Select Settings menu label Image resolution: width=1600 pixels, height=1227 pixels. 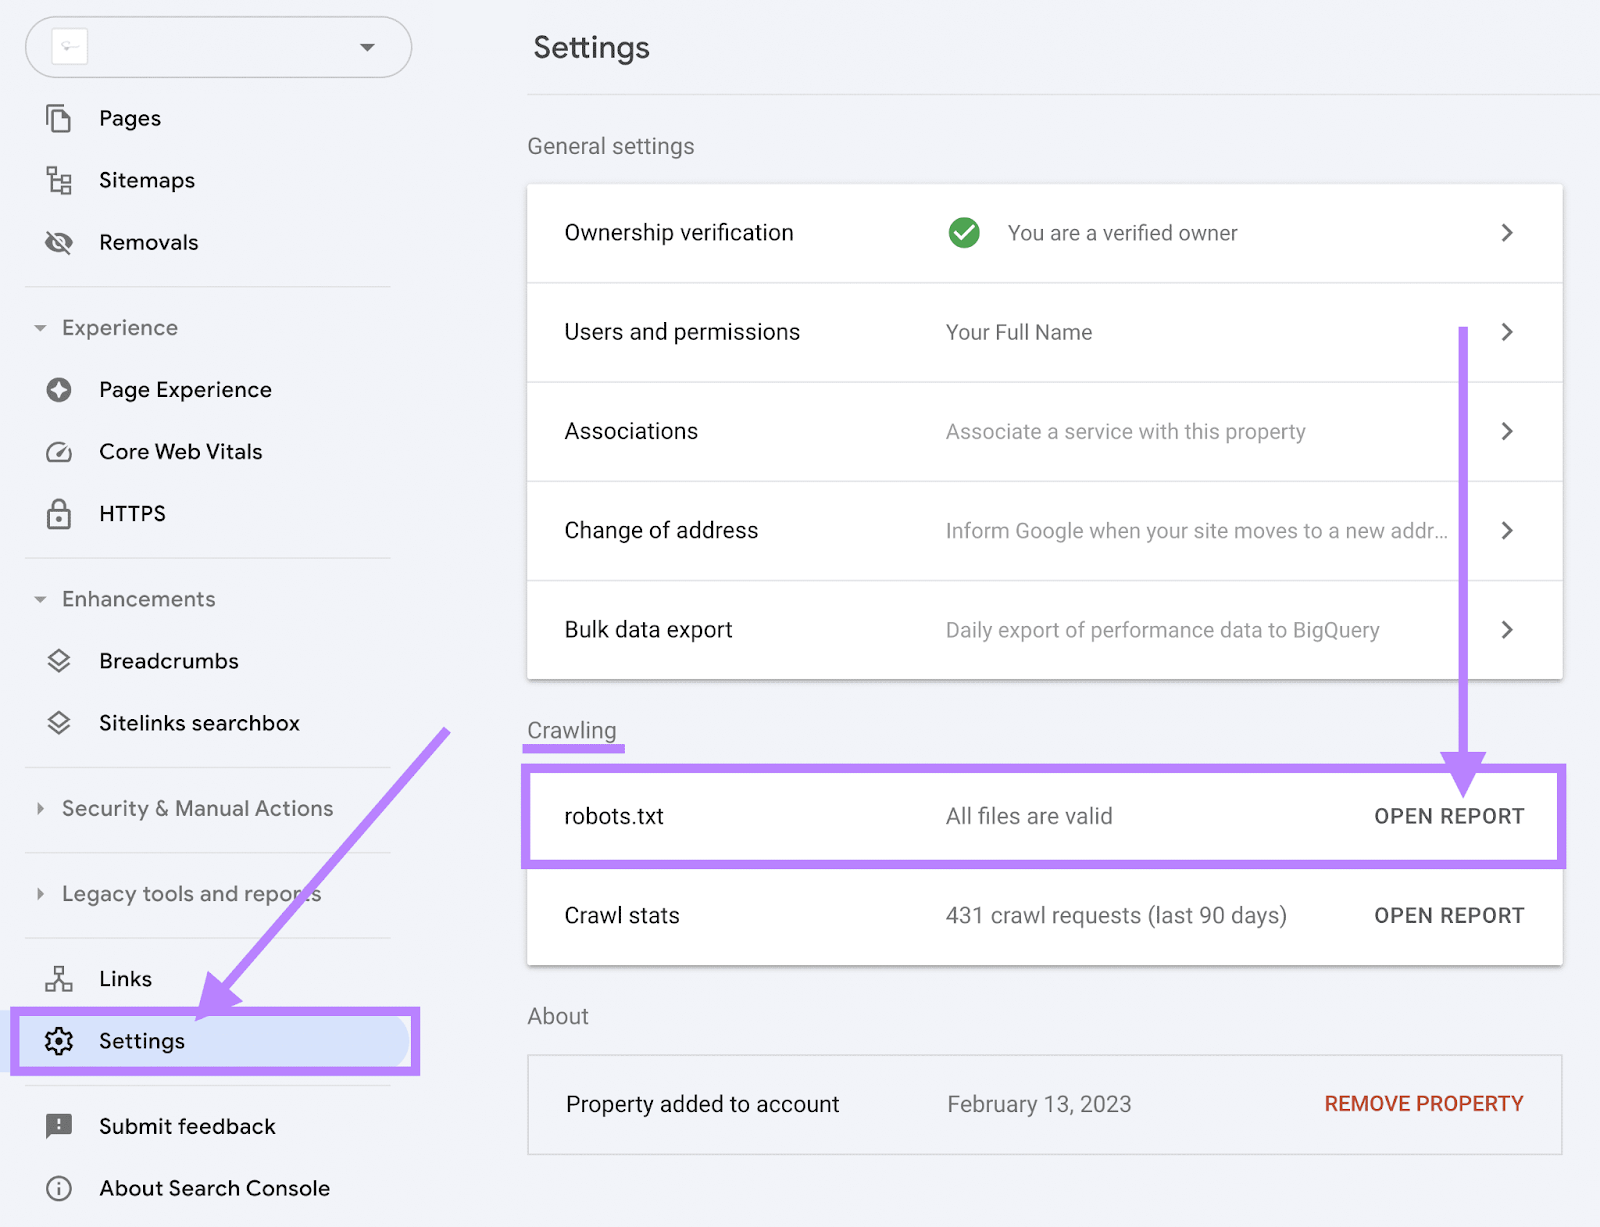[x=142, y=1041]
